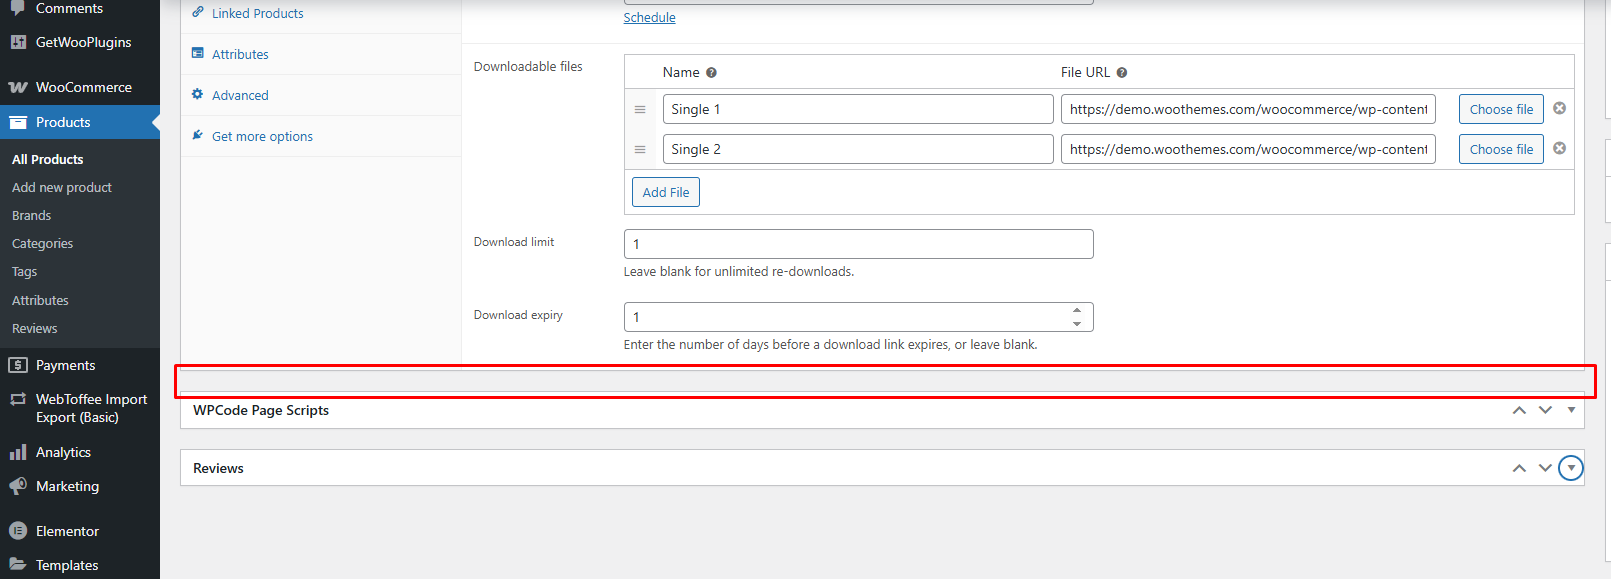
Task: Open the Advanced product data tab
Action: click(x=240, y=95)
